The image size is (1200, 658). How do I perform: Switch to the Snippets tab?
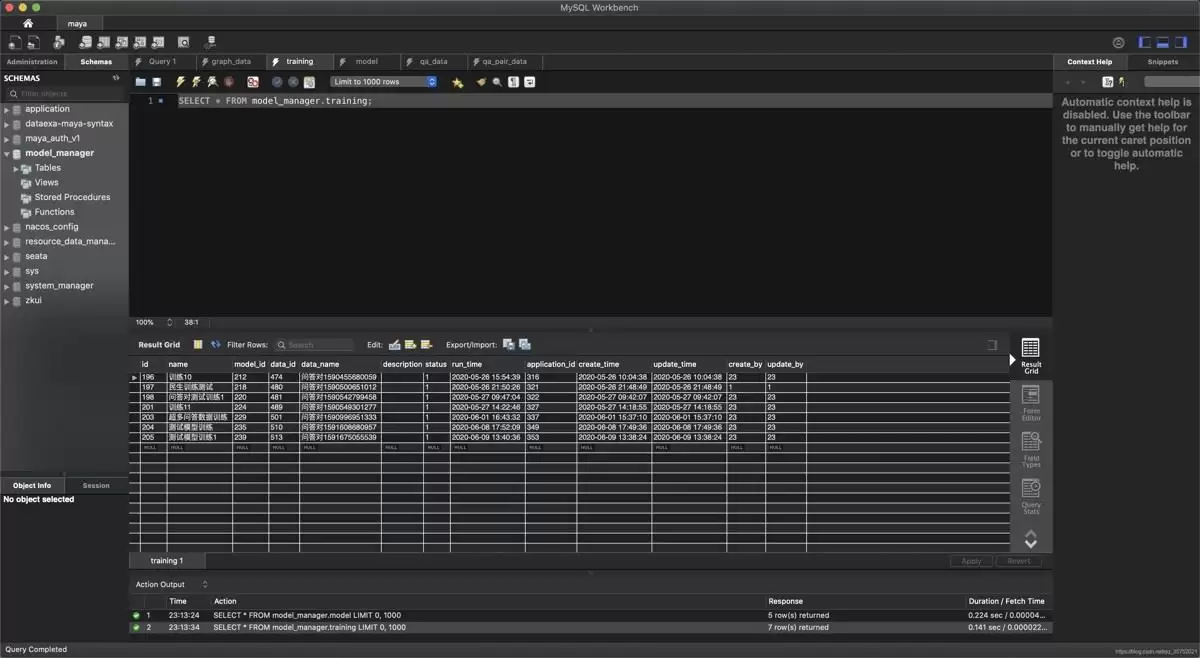(1162, 62)
